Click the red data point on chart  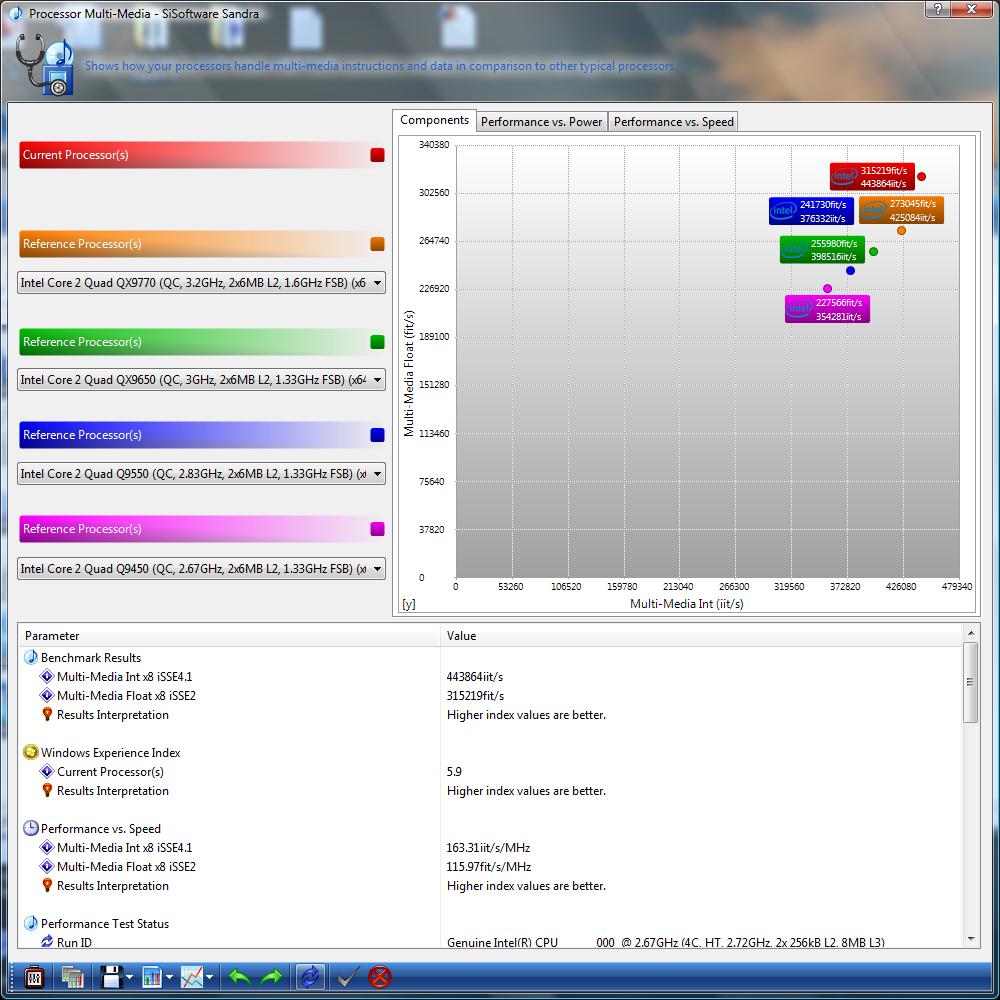[921, 177]
